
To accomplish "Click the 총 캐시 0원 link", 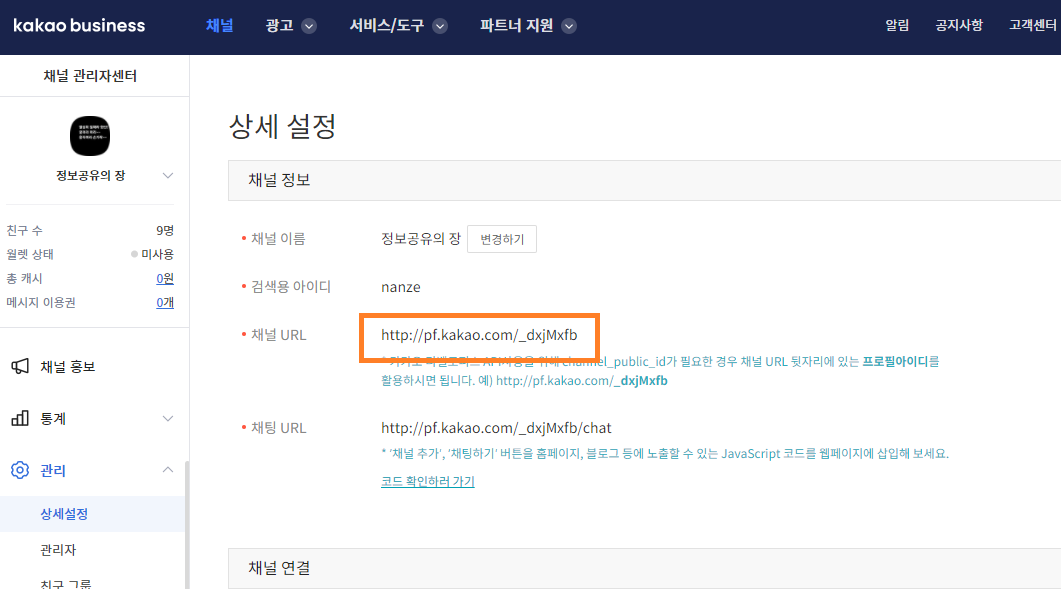I will click(165, 278).
